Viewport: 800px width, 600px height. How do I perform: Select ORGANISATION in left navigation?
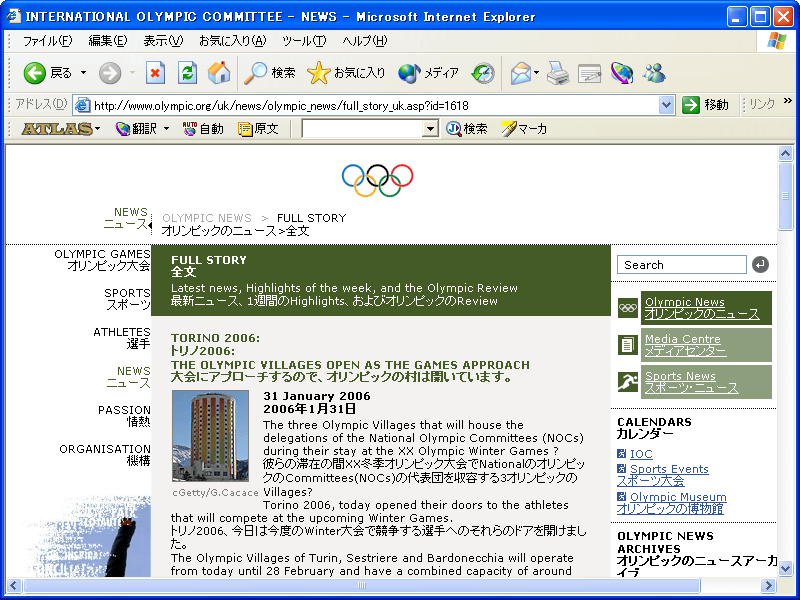105,455
